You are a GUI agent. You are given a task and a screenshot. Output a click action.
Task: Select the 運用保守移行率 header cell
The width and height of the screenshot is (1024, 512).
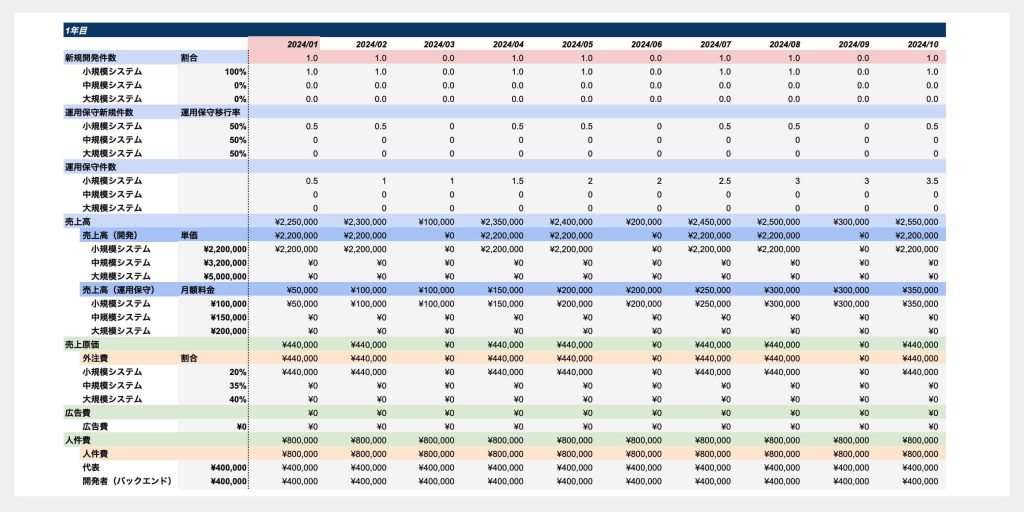210,113
